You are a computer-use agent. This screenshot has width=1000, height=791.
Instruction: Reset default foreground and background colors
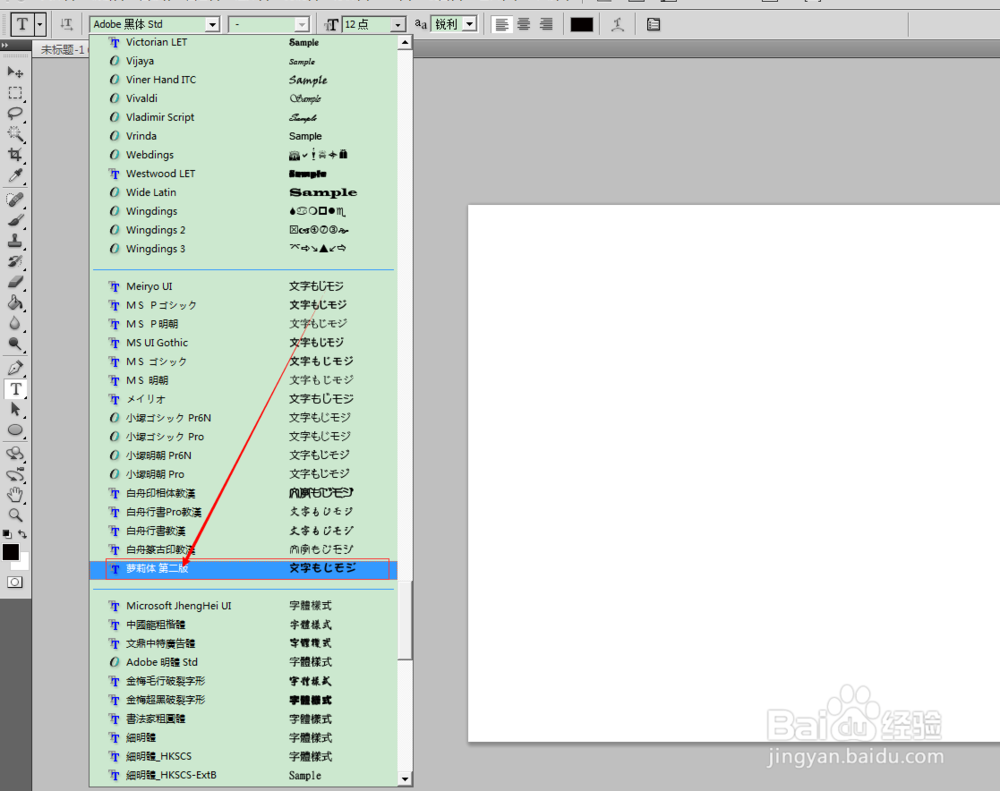pos(6,534)
